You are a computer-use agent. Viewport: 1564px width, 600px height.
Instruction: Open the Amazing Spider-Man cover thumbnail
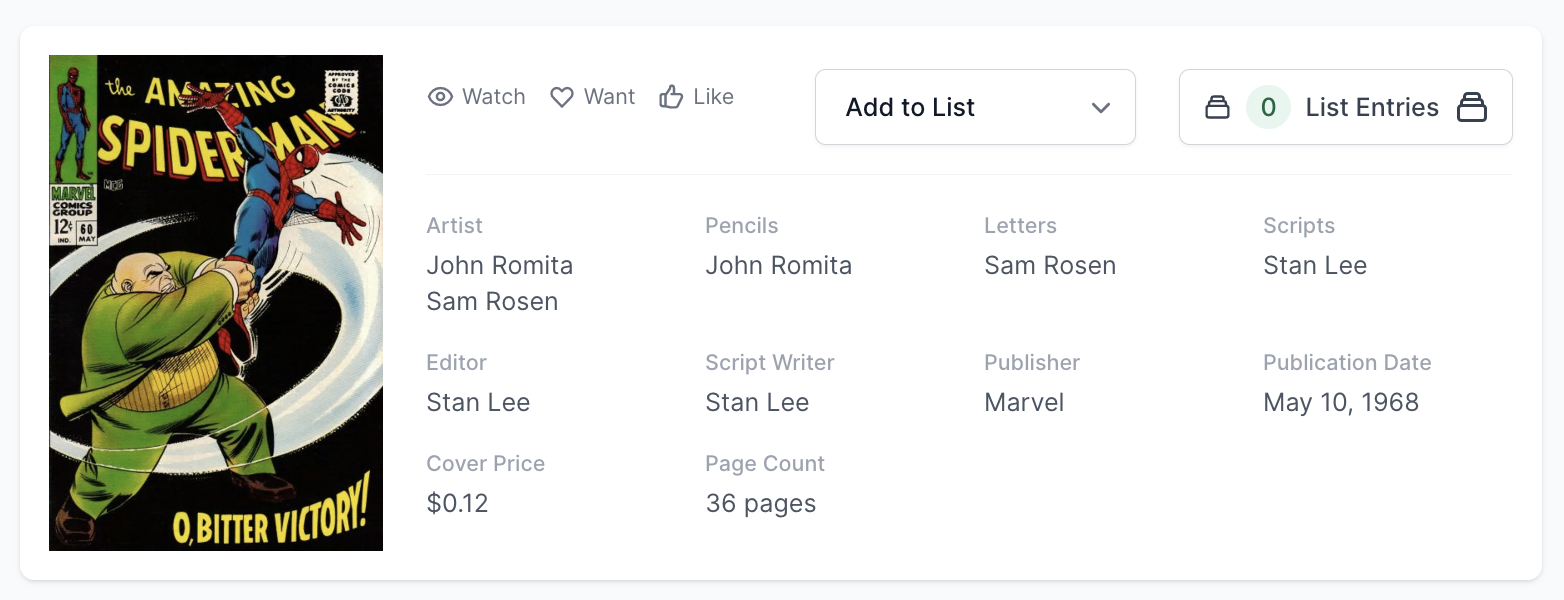point(216,303)
